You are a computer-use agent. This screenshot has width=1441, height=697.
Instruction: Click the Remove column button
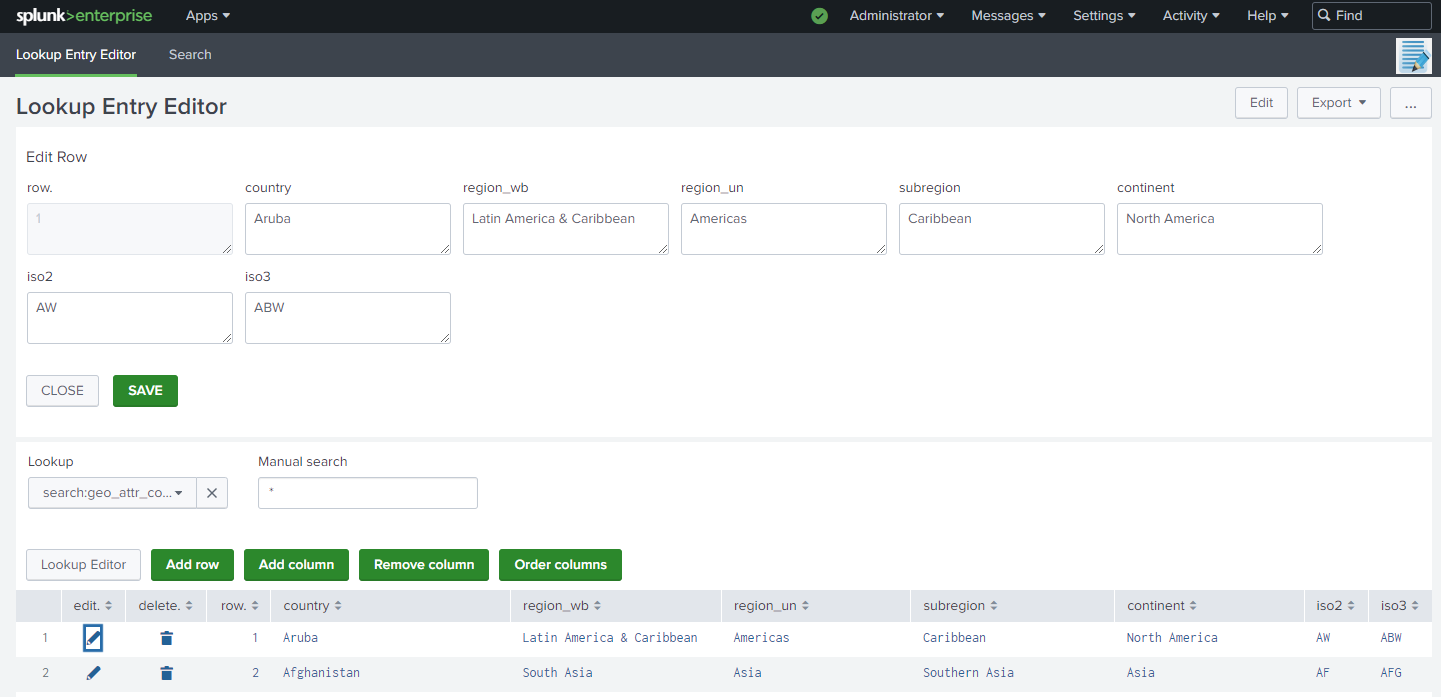tap(424, 565)
